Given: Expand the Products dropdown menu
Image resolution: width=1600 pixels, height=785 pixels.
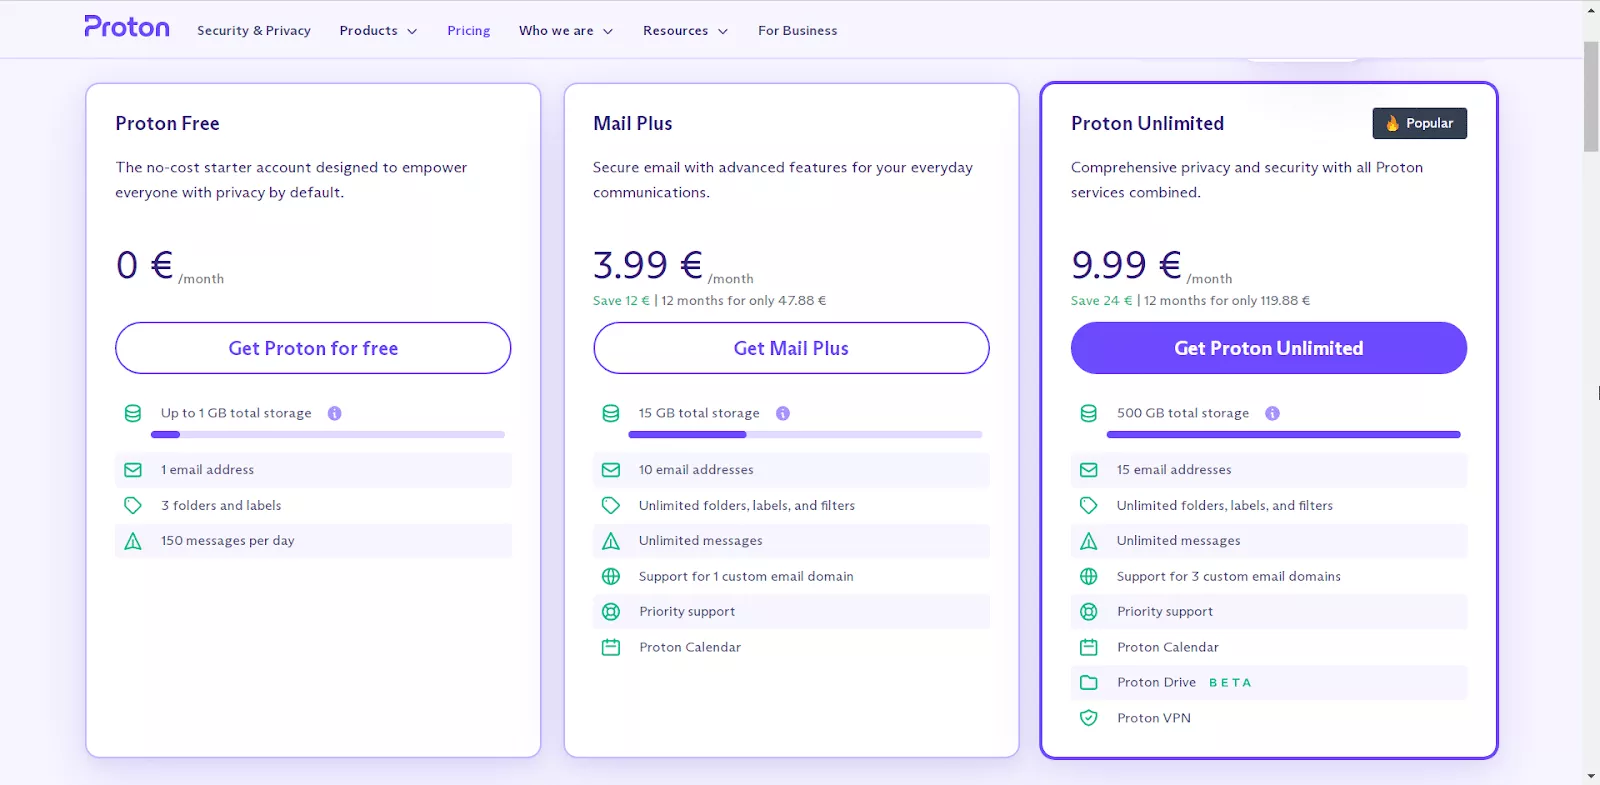Looking at the screenshot, I should tap(378, 31).
